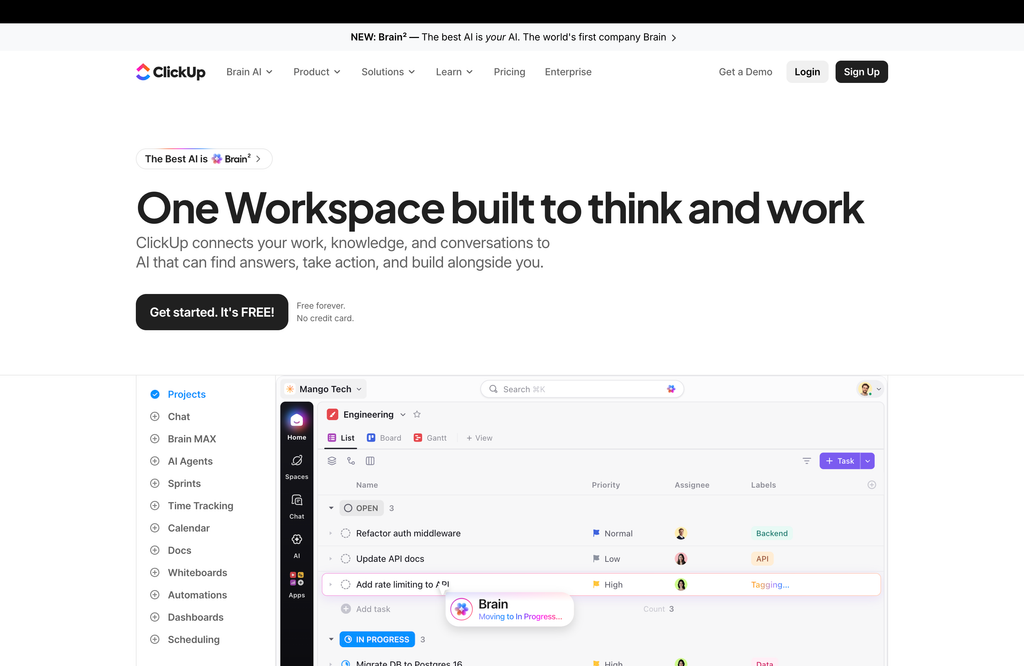The width and height of the screenshot is (1024, 666).
Task: Click the plus icon beside AI Agents
Action: 155,461
